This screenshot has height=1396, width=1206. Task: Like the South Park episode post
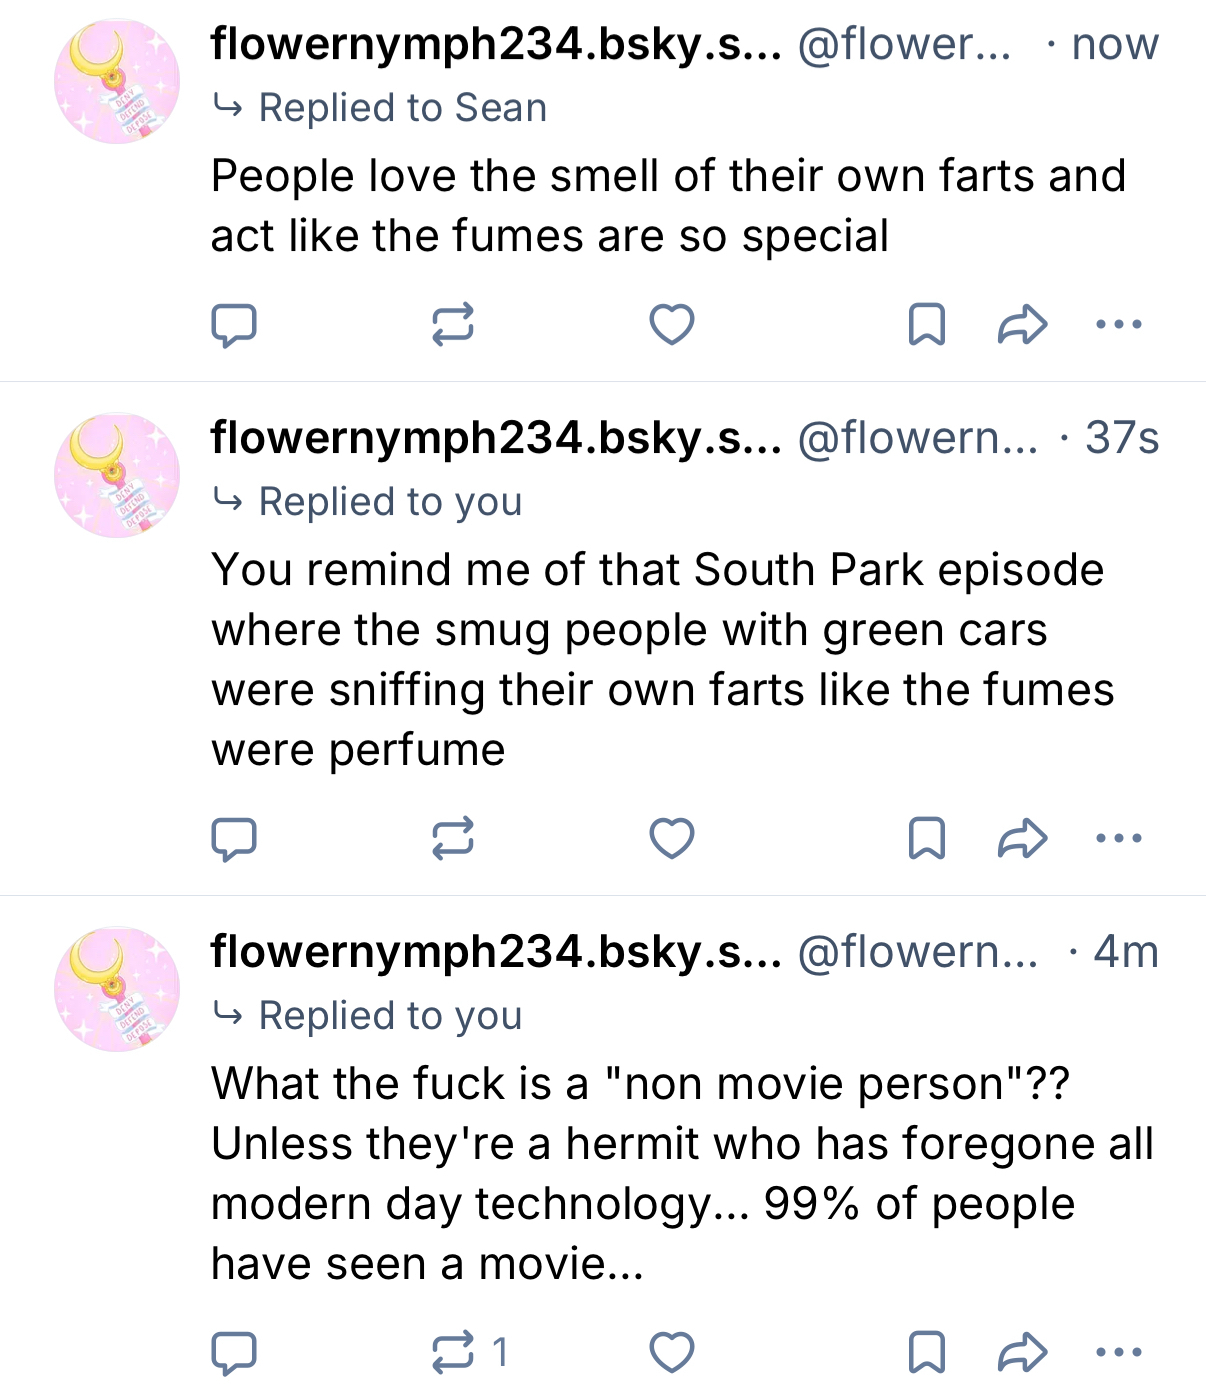[x=671, y=838]
